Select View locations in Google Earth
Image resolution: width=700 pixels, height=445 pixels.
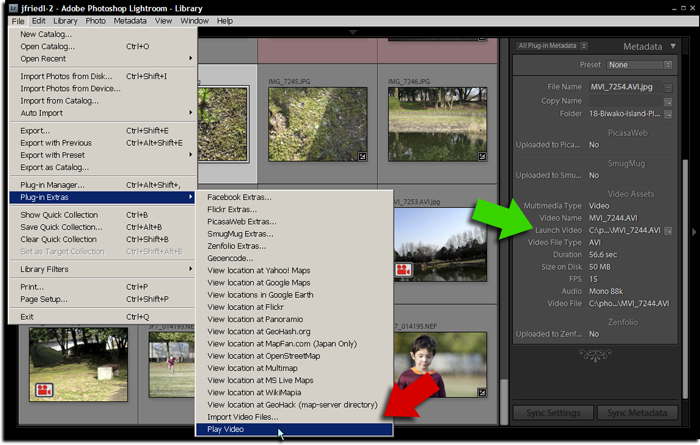(294, 295)
